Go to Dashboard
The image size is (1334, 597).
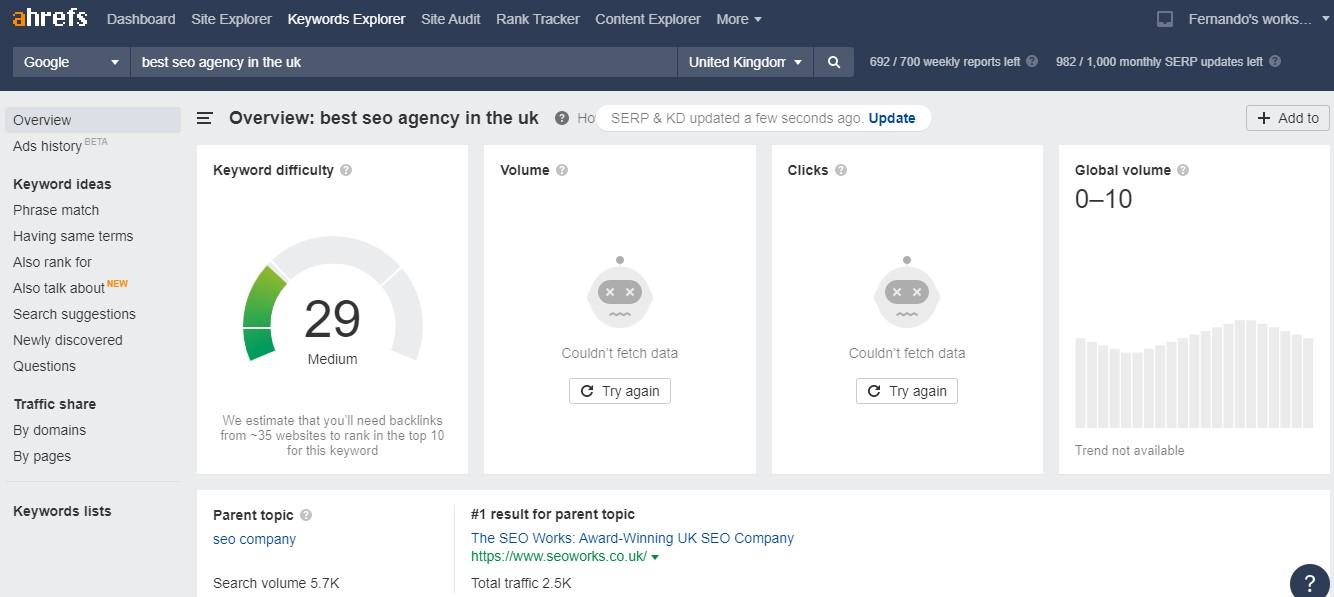[141, 19]
